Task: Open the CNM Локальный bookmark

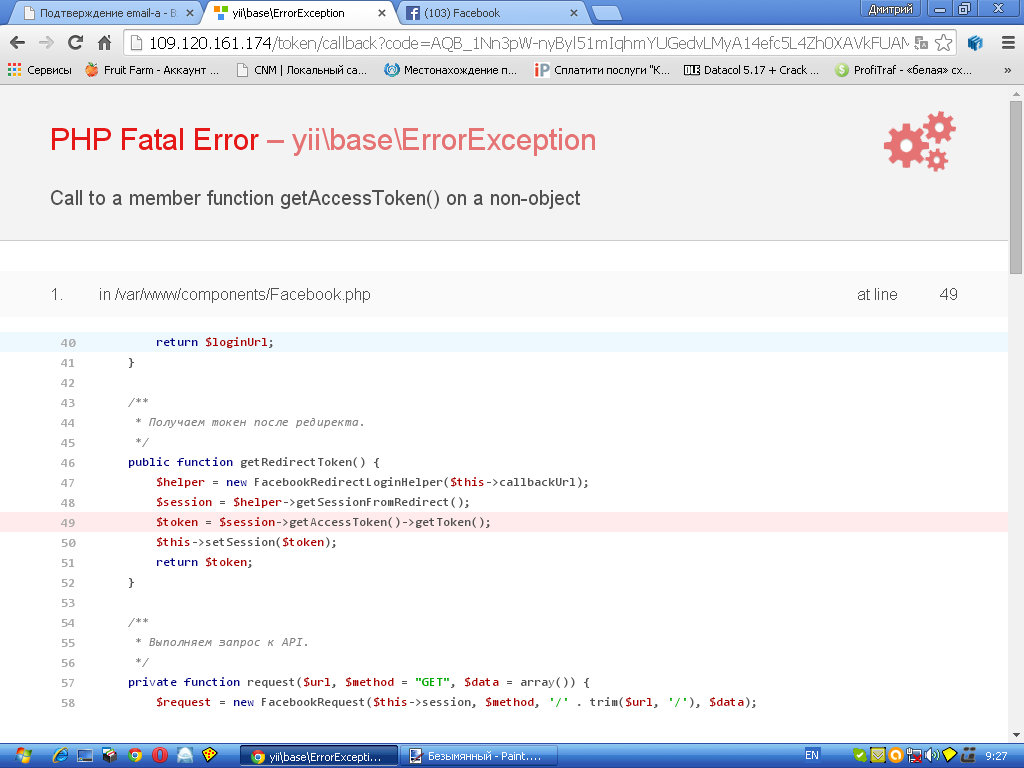Action: point(302,70)
